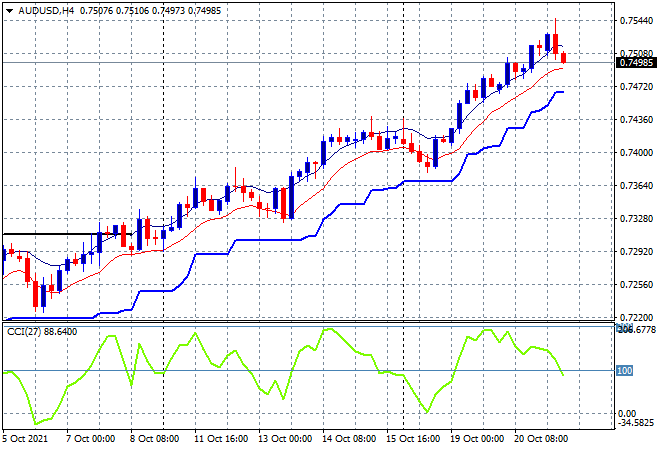The image size is (660, 450).
Task: Click the 13 Oct 00:00 time label
Action: 285,439
